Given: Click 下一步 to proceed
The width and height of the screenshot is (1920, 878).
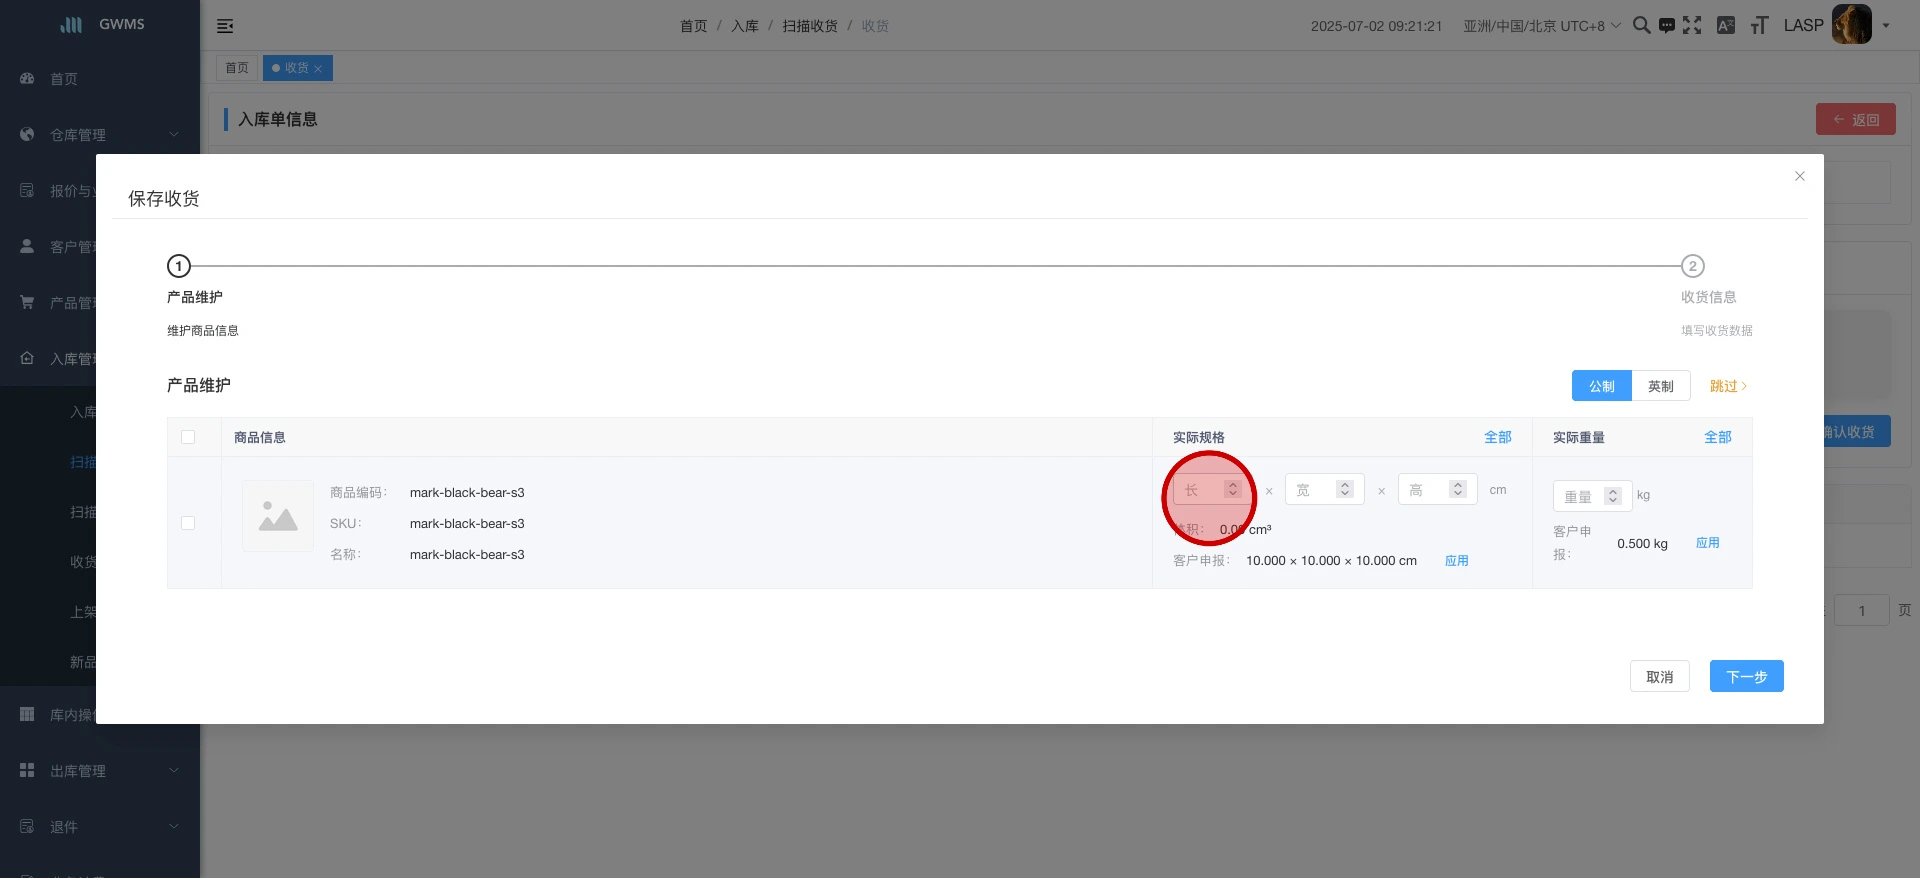Looking at the screenshot, I should pyautogui.click(x=1746, y=677).
